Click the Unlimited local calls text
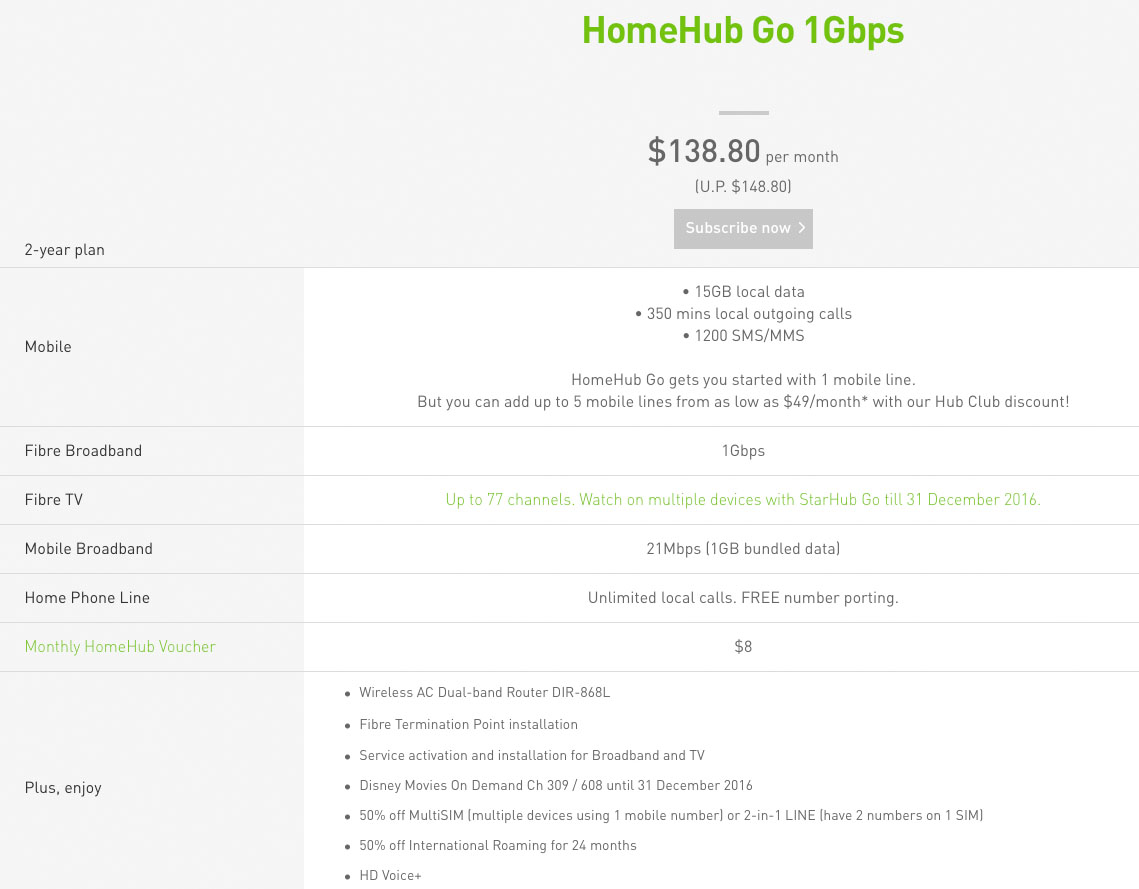The height and width of the screenshot is (889, 1139). [x=743, y=598]
